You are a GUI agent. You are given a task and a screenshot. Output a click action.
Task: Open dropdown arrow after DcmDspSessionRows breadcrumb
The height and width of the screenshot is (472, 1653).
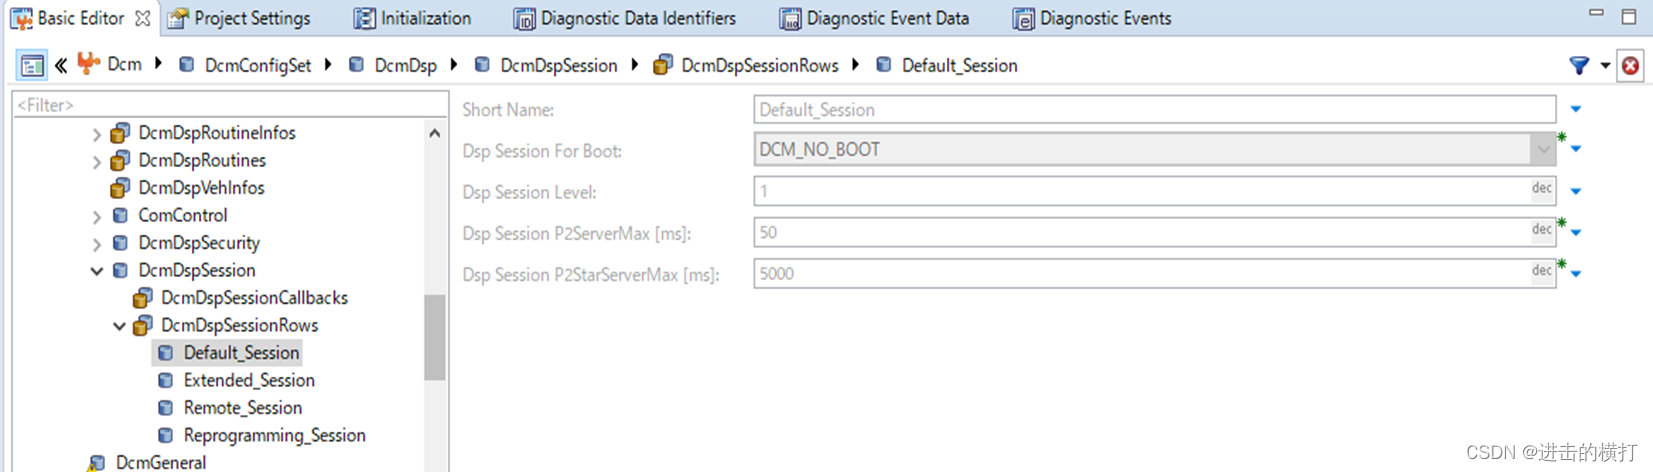coord(856,64)
